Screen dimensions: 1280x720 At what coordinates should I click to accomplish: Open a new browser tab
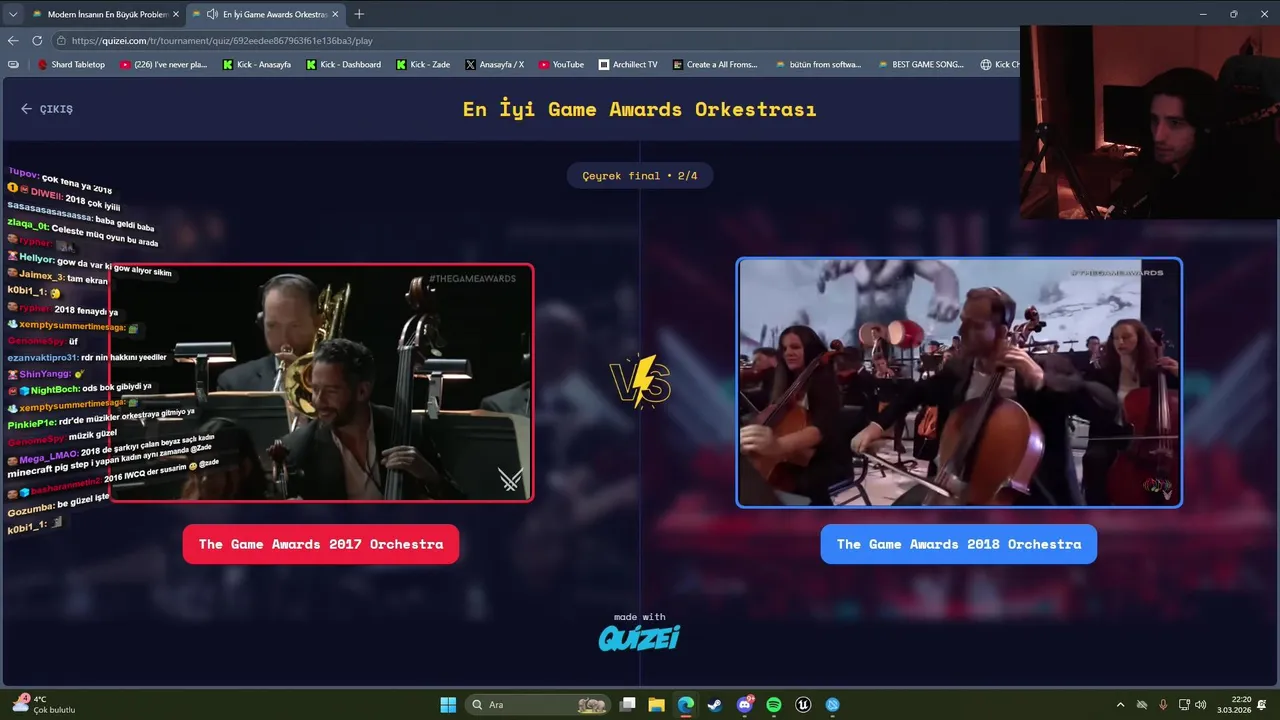pos(359,14)
